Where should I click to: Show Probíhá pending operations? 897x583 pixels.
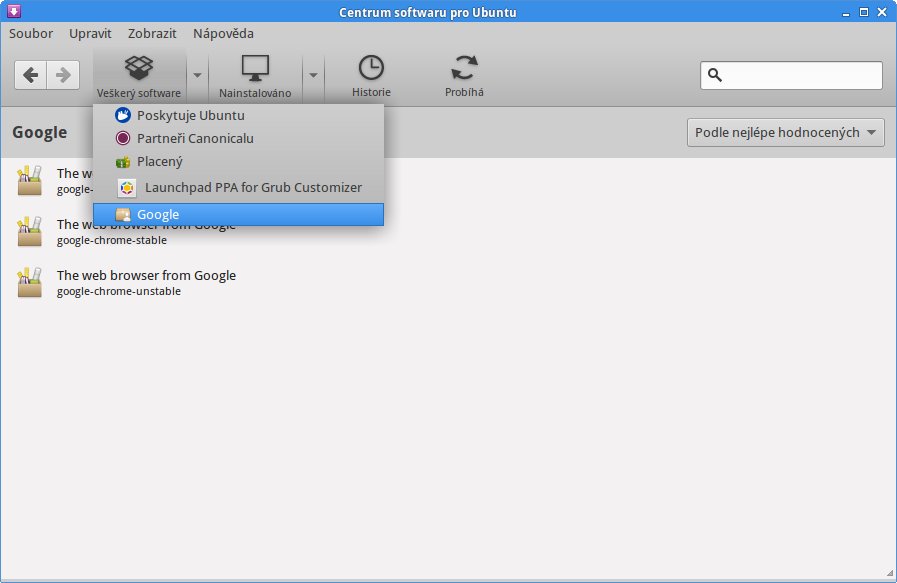point(464,76)
